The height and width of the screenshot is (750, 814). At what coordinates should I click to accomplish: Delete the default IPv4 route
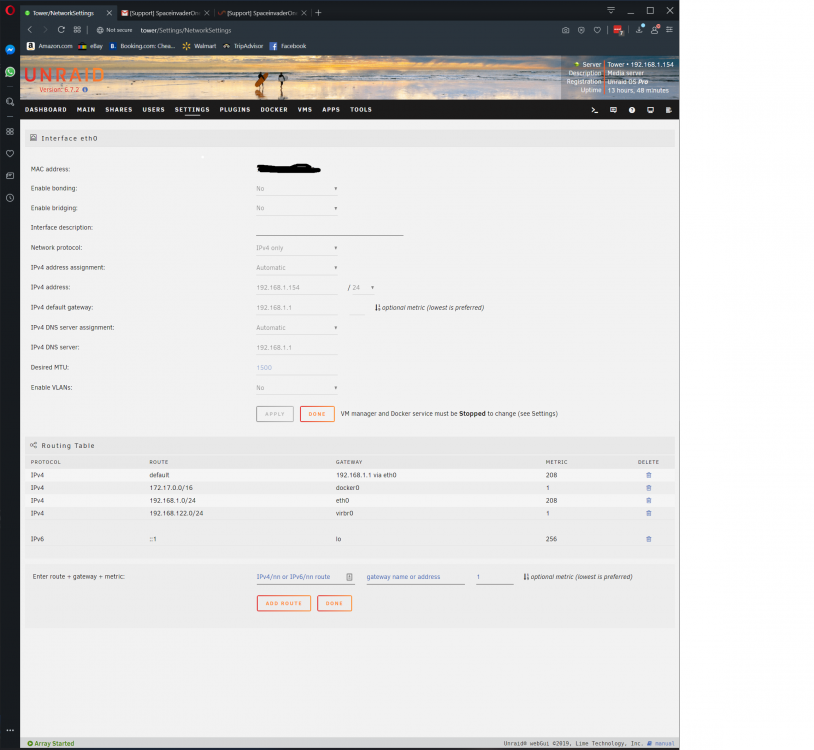point(648,475)
